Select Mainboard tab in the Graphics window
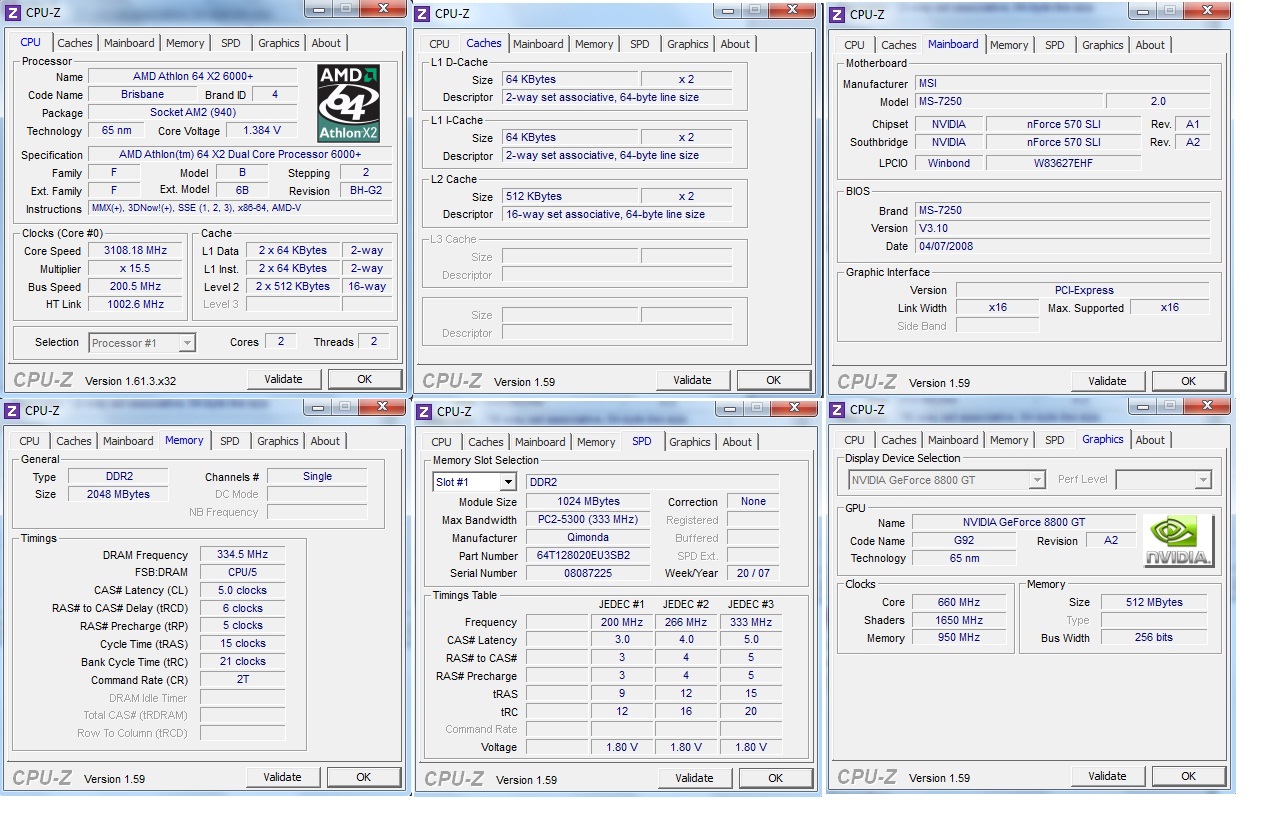The width and height of the screenshot is (1272, 836). [953, 440]
